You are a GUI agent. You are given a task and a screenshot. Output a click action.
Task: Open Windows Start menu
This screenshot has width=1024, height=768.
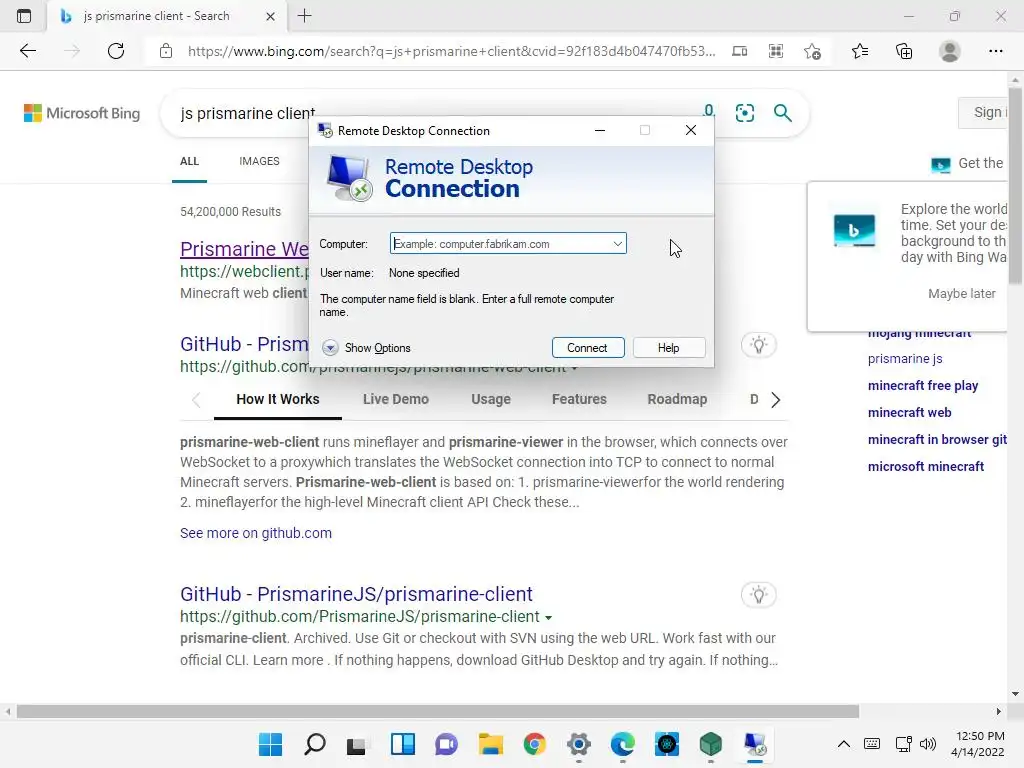[x=270, y=744]
